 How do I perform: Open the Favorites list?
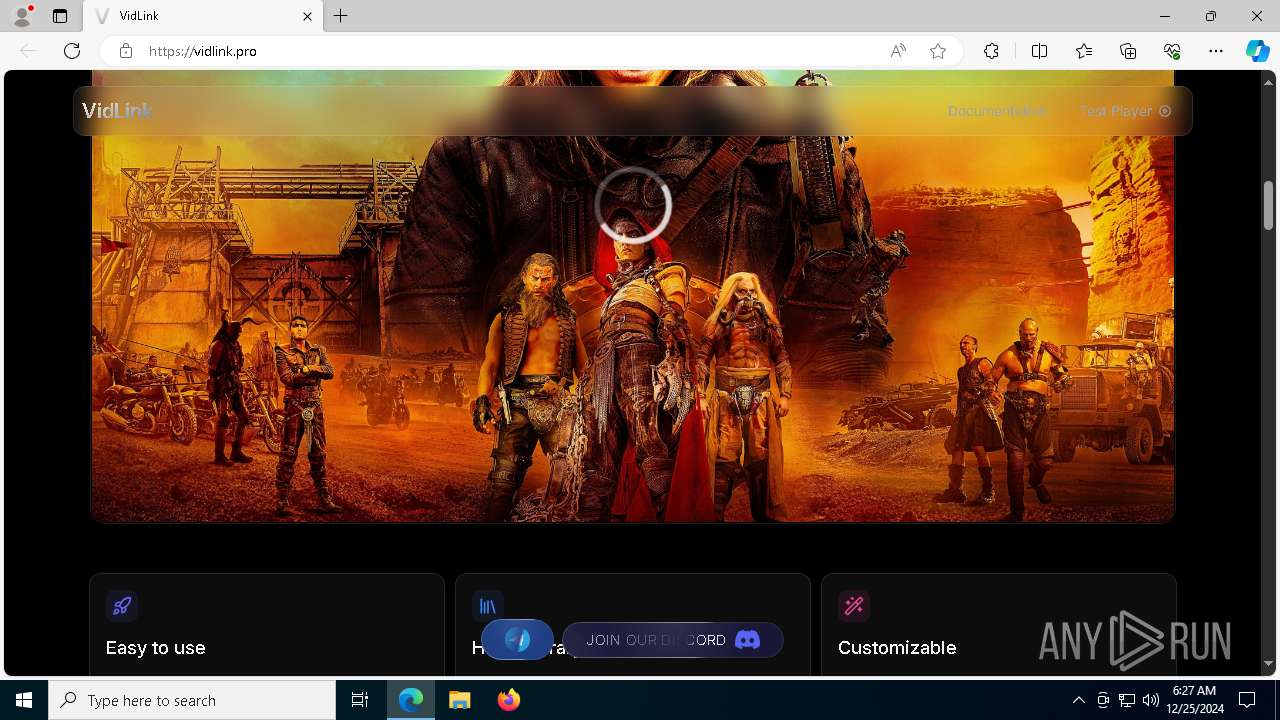(x=1084, y=51)
